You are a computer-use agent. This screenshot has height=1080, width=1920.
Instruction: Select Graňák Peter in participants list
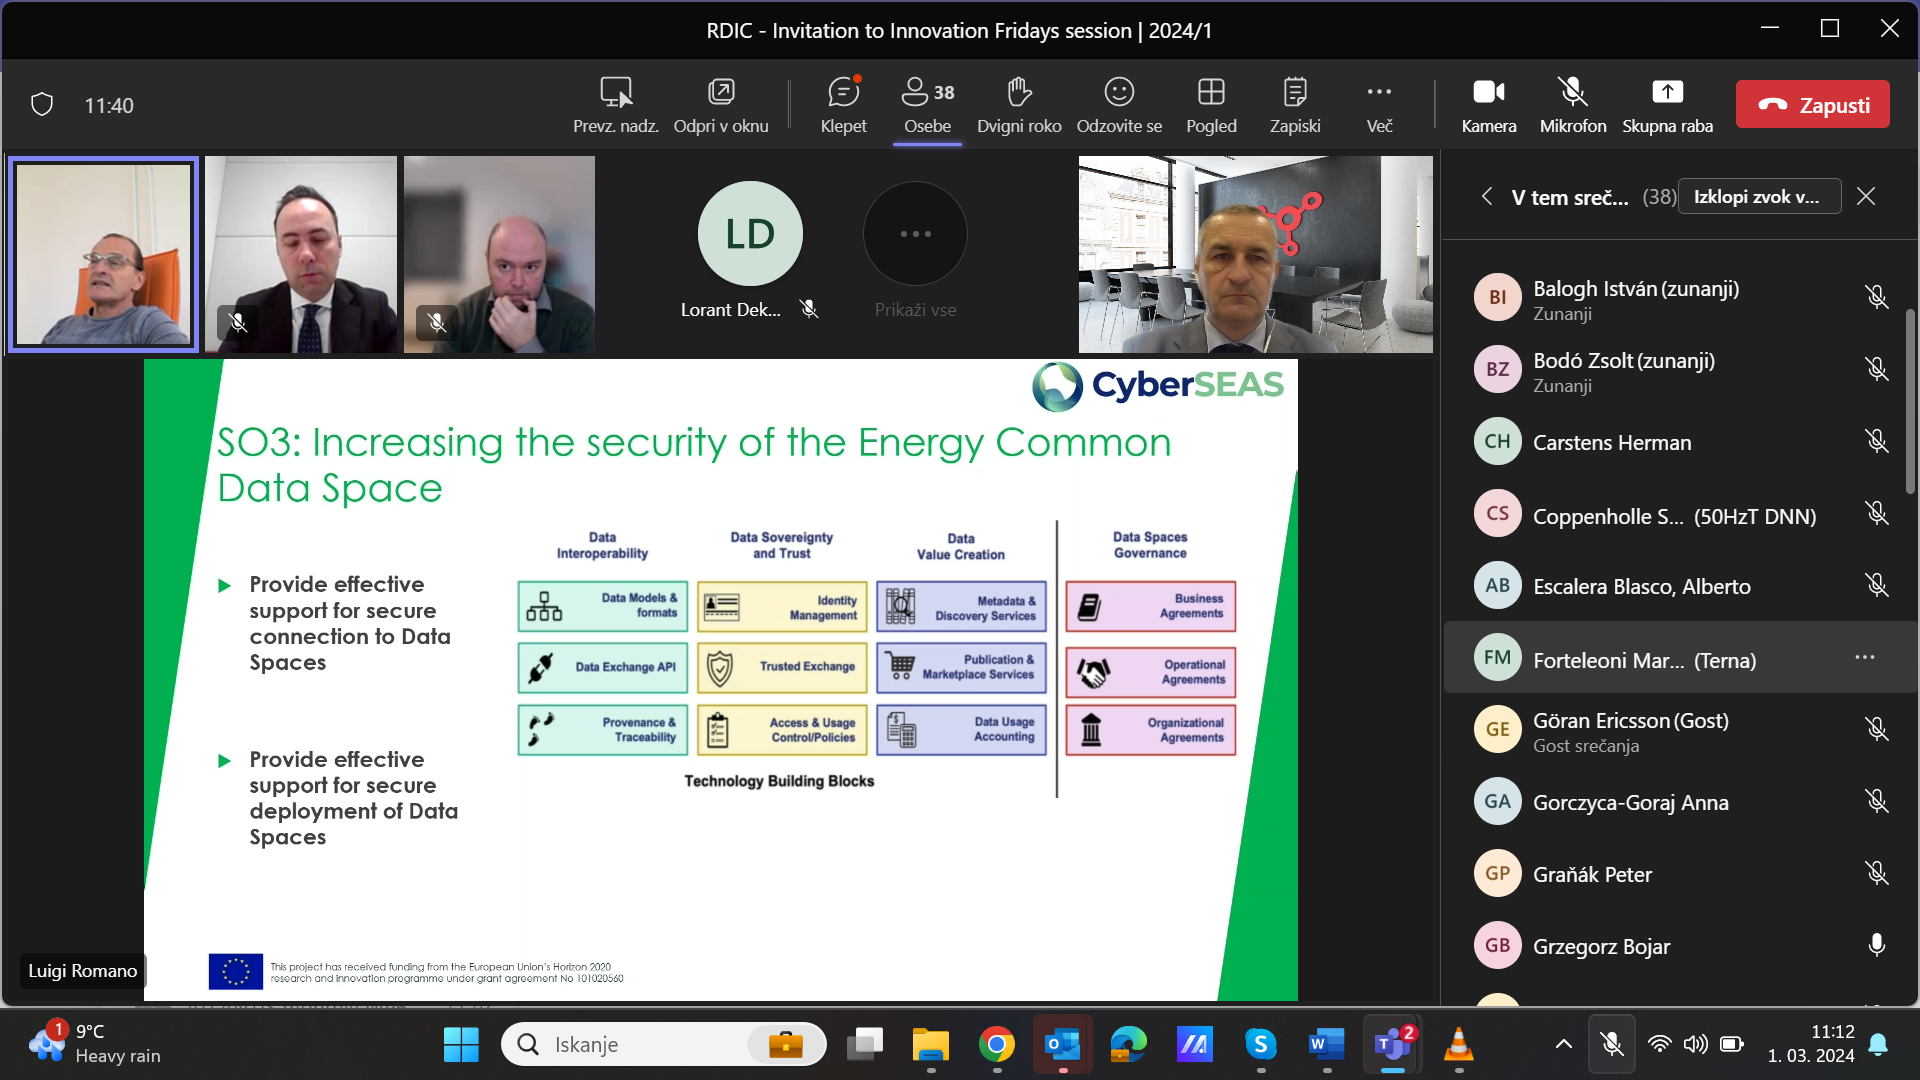tap(1680, 874)
